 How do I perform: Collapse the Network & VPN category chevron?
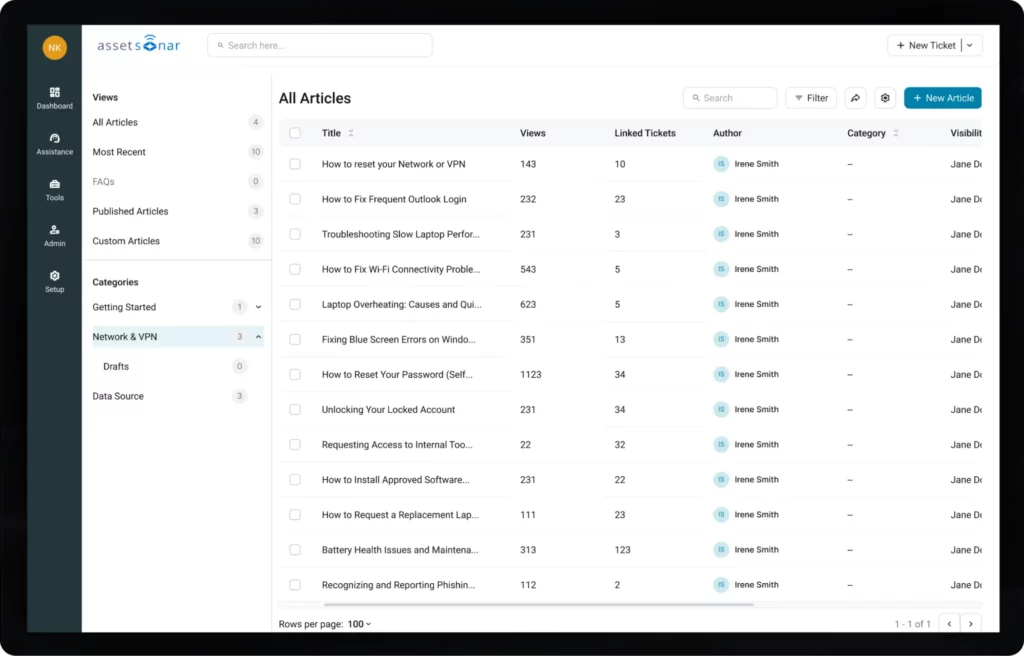[259, 337]
